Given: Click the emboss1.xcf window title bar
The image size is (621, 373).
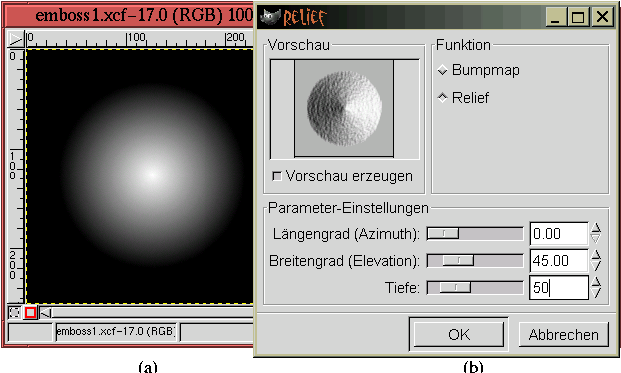Looking at the screenshot, I should [128, 16].
